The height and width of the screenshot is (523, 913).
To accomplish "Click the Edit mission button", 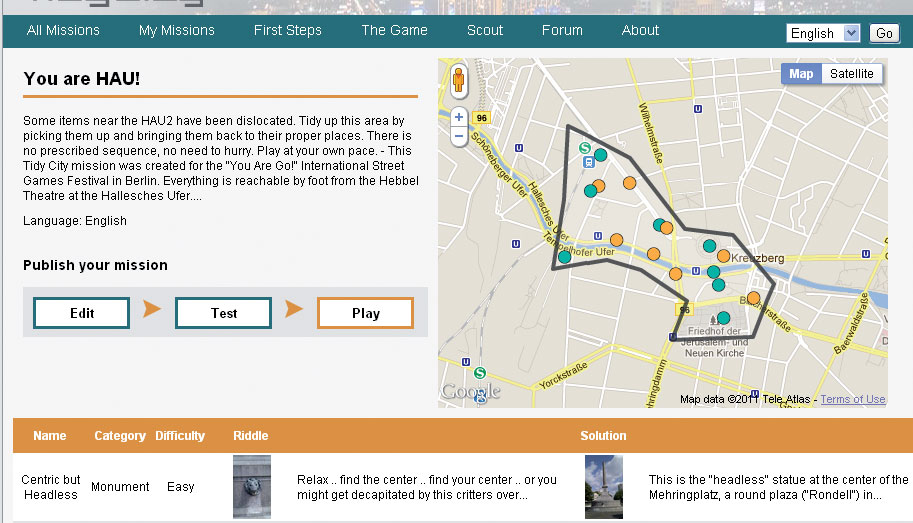I will point(81,313).
